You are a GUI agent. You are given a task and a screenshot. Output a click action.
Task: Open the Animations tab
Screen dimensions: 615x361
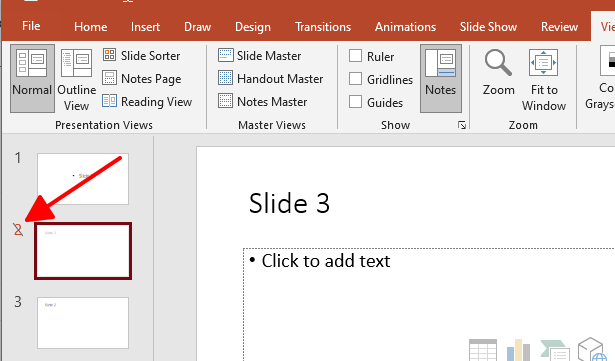(x=405, y=27)
